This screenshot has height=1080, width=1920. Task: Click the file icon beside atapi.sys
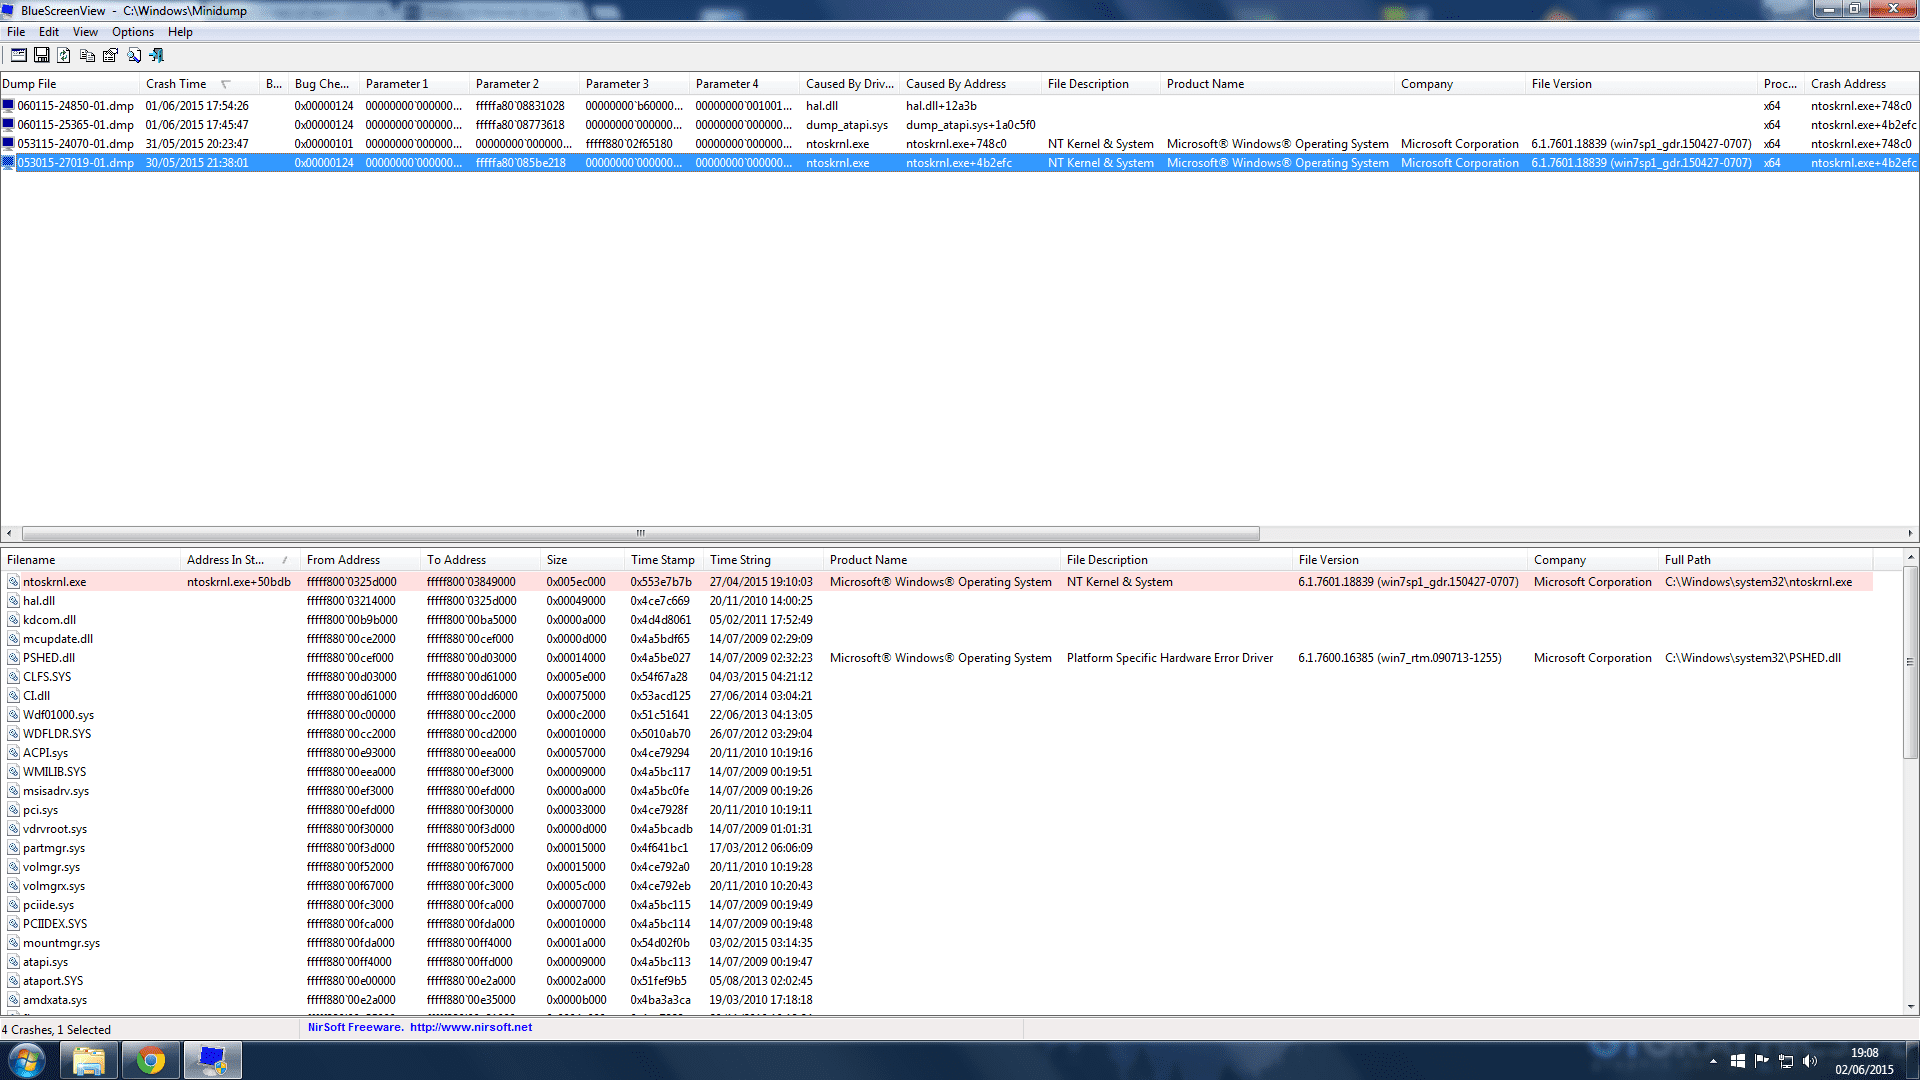coord(14,962)
